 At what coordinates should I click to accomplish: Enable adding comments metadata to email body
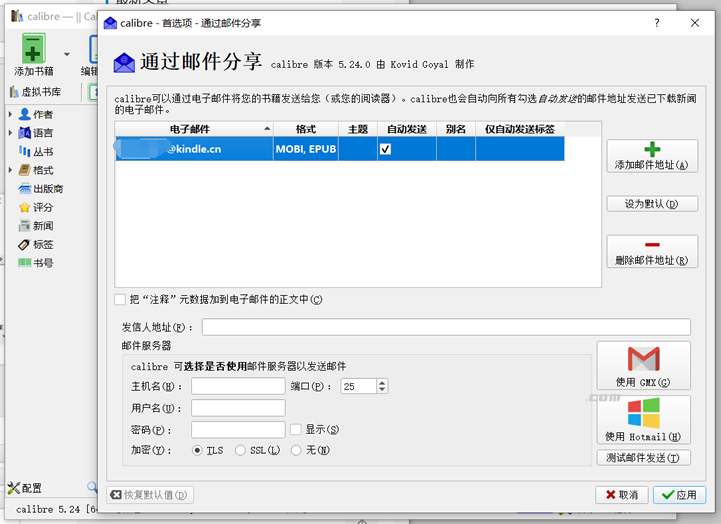[120, 300]
